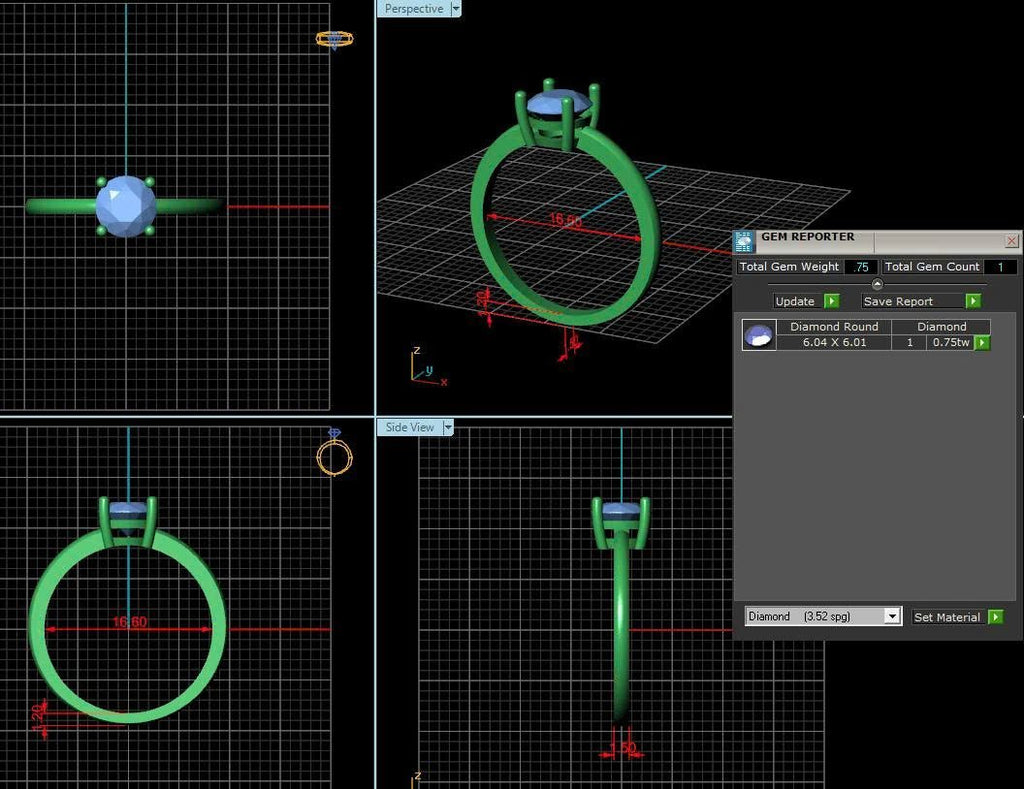1024x789 pixels.
Task: Click the green arrow beside Save Report
Action: 973,301
